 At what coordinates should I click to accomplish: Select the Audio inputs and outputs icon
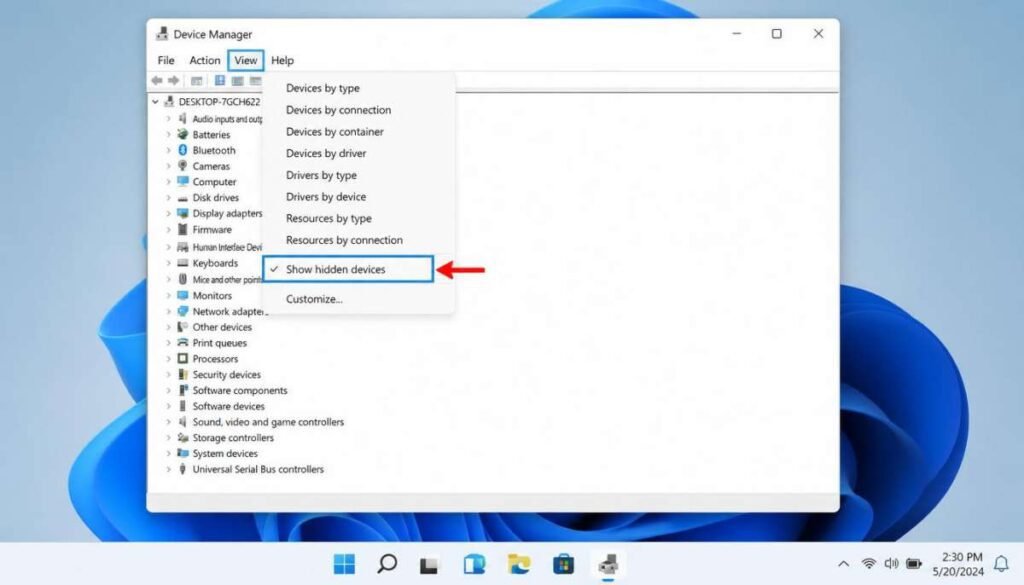(x=183, y=119)
